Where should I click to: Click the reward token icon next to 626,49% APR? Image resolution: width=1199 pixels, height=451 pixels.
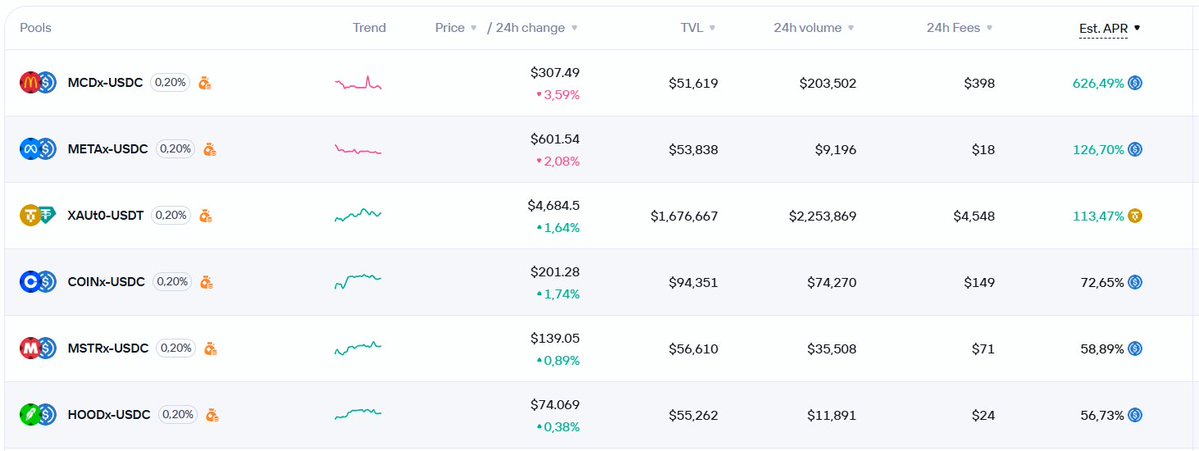click(x=1135, y=83)
